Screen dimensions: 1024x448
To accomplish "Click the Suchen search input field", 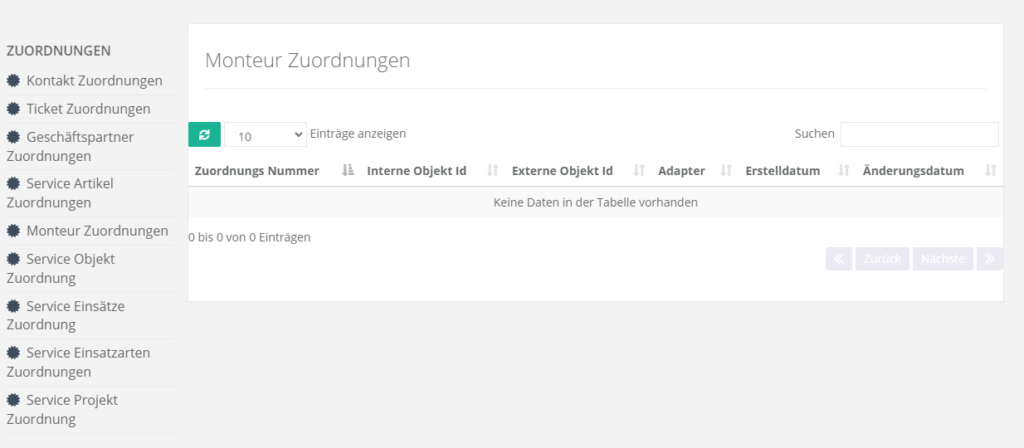I will pos(919,134).
